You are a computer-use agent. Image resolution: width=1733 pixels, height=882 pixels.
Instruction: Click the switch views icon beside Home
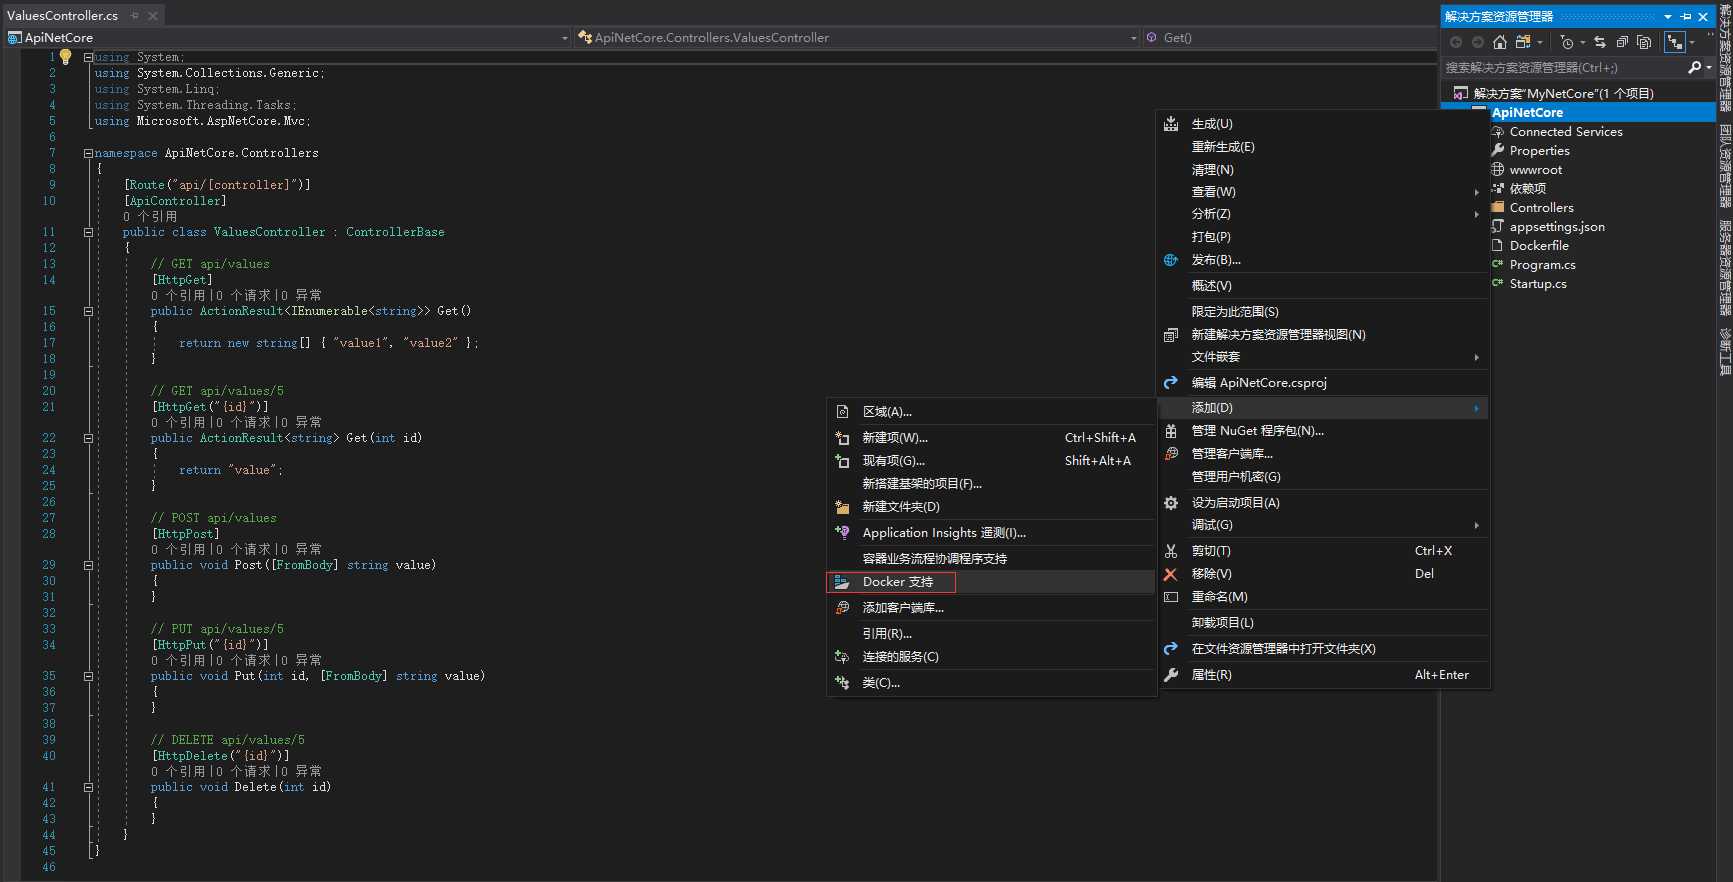pyautogui.click(x=1523, y=42)
